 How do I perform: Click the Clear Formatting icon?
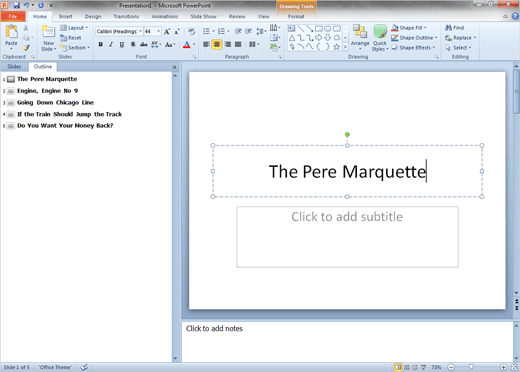click(191, 31)
